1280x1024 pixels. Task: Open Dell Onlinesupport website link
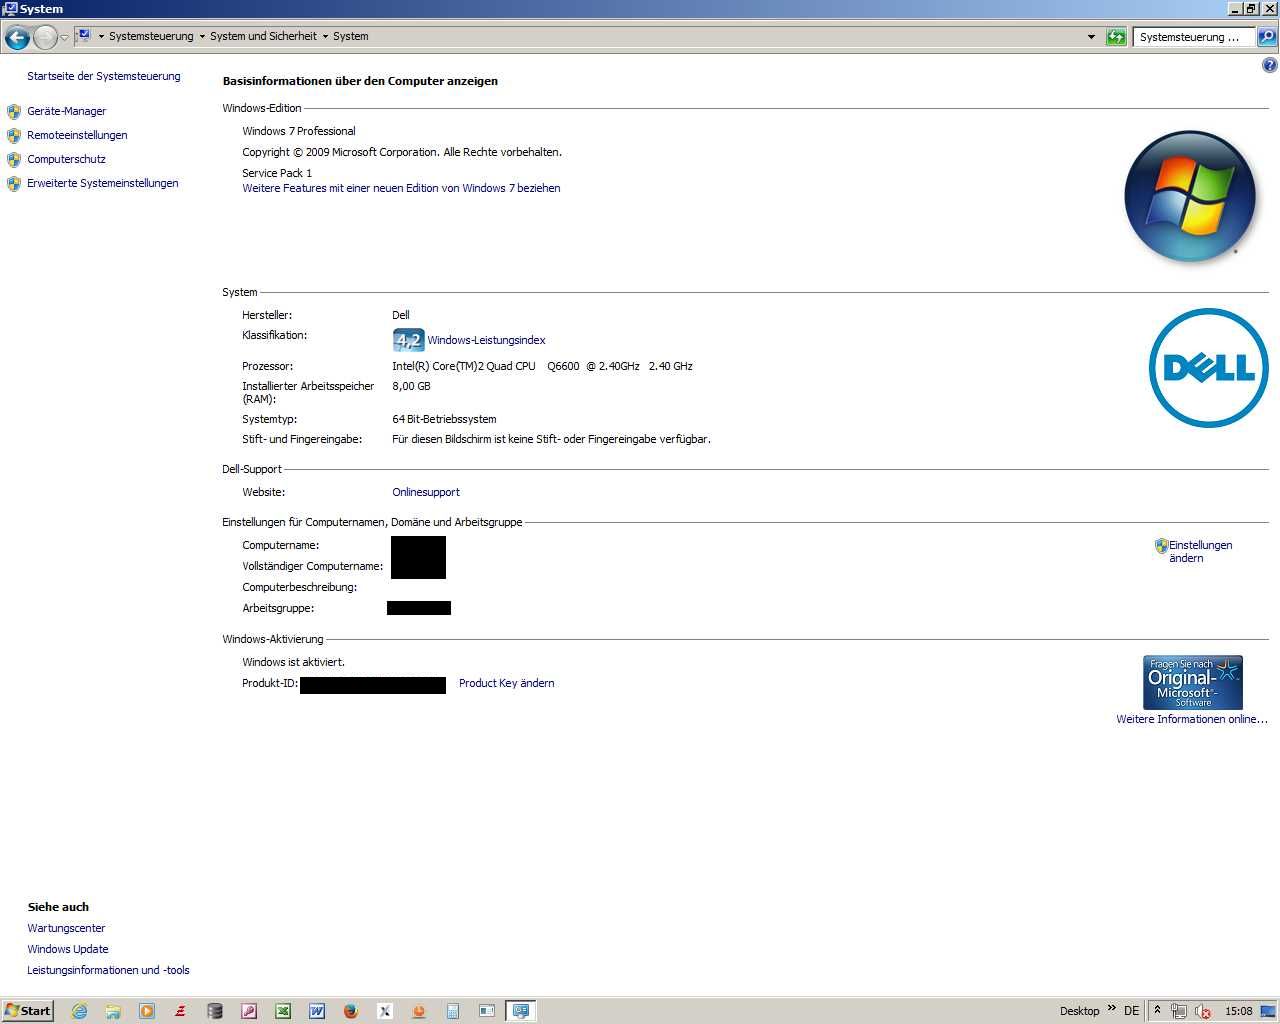[x=426, y=492]
